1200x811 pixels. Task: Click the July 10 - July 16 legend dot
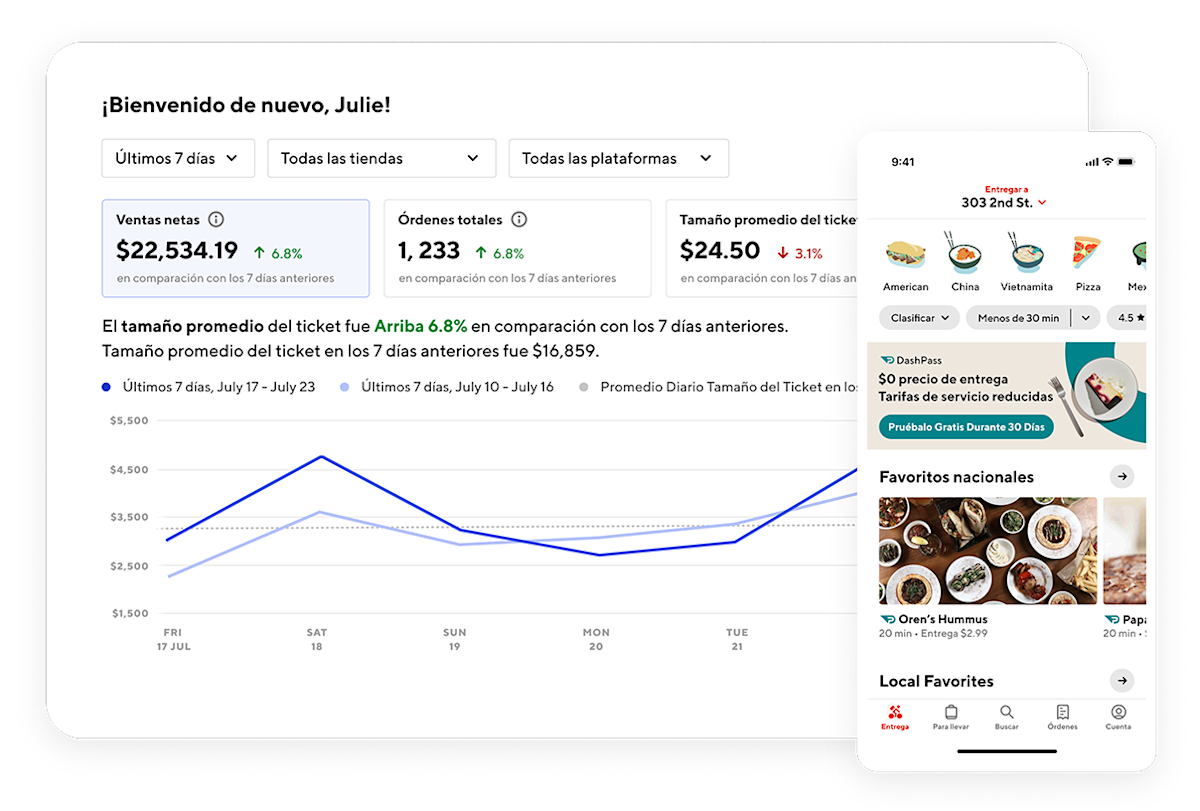(346, 387)
